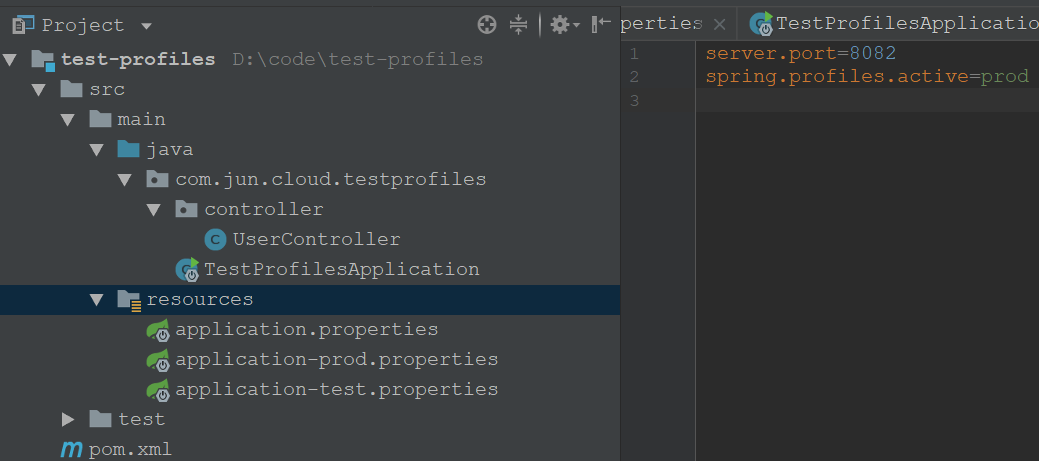This screenshot has width=1039, height=461.
Task: Close the properties editor tab
Action: 719,25
